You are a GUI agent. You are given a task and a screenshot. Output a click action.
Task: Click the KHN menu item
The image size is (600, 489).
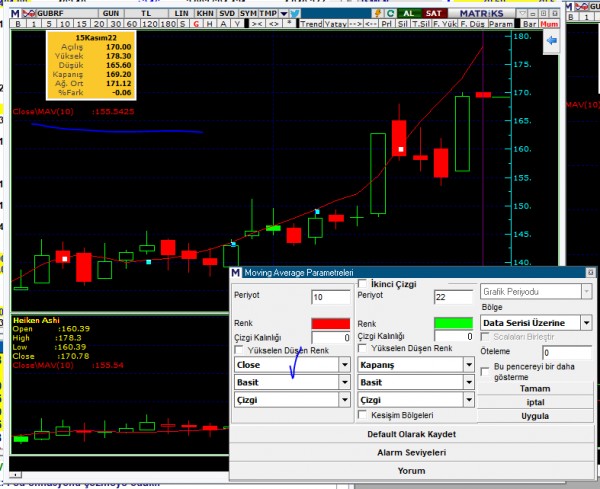(205, 13)
